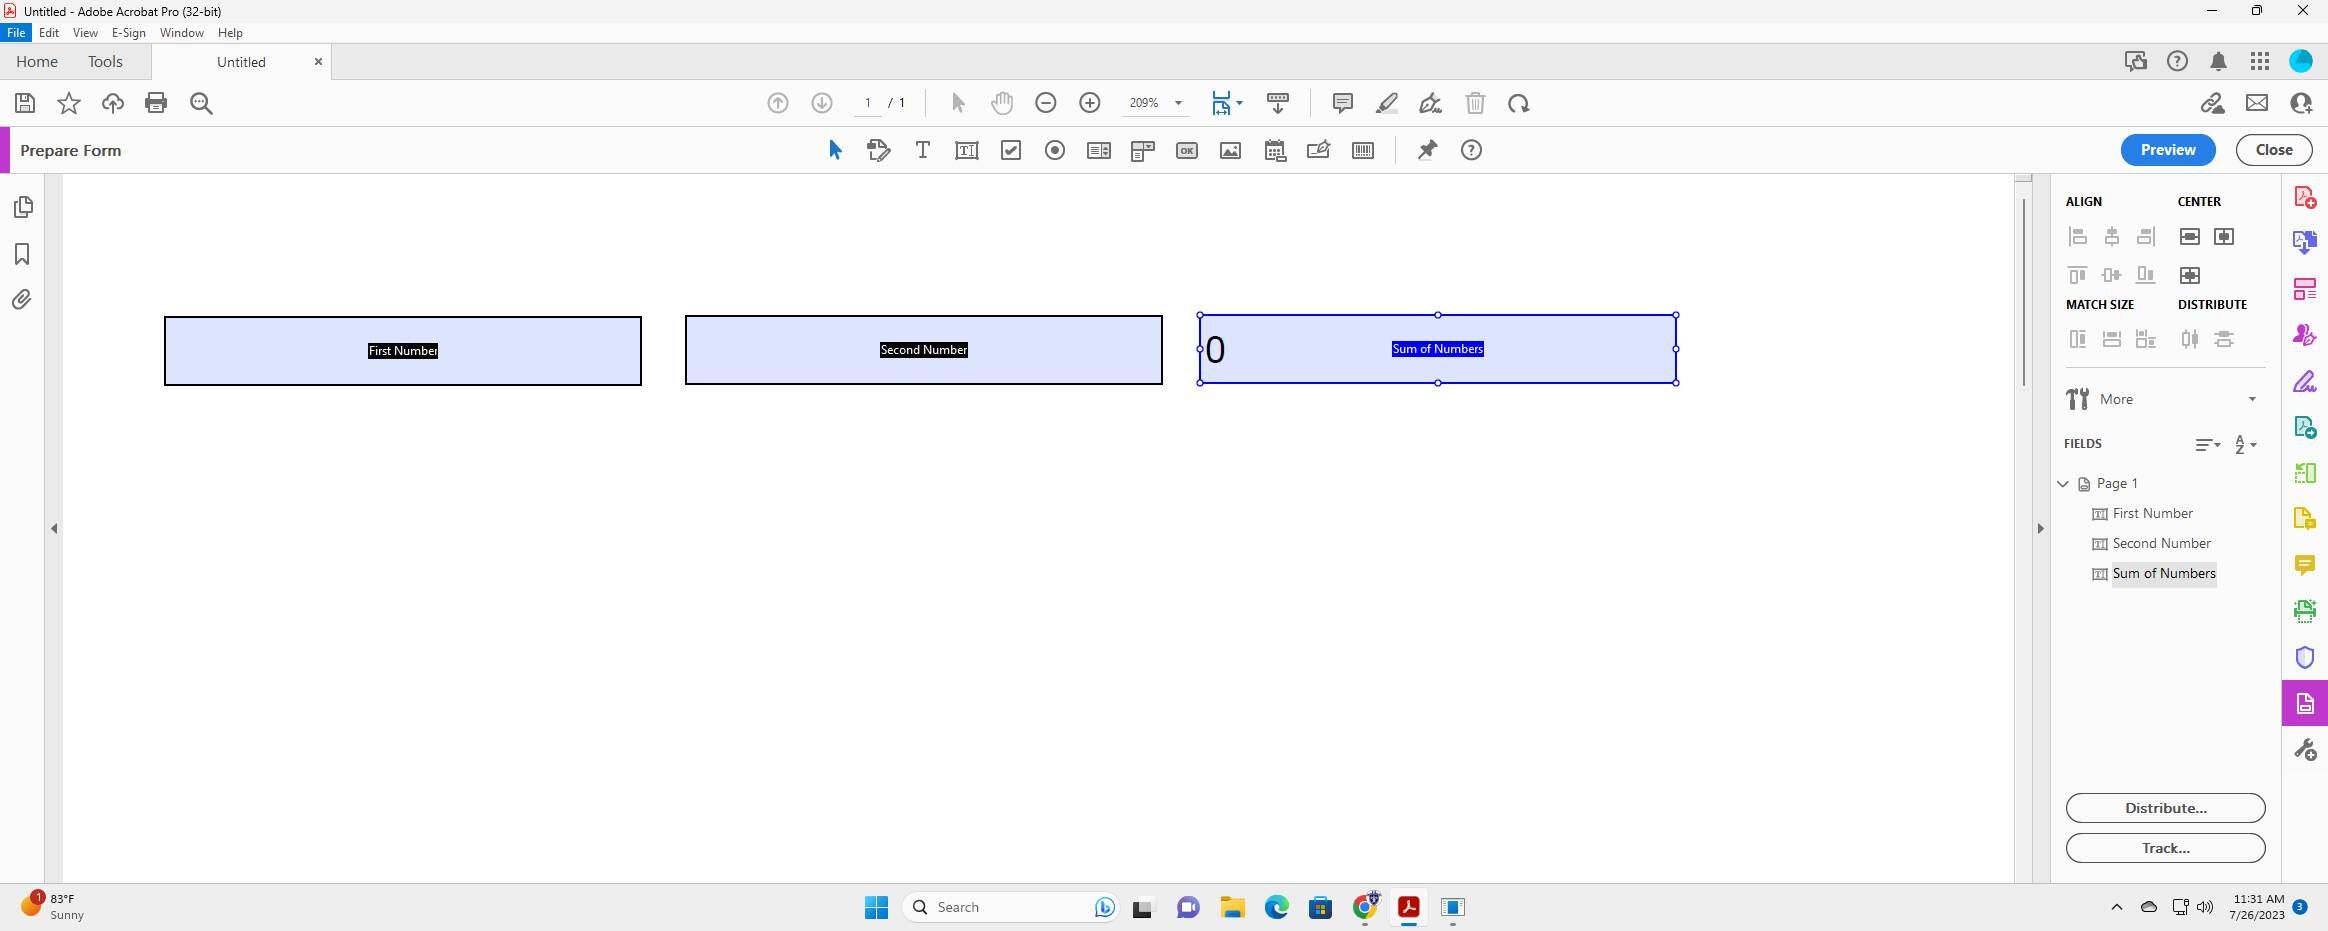This screenshot has width=2328, height=931.
Task: Collapse the left navigation pane arrow
Action: point(54,528)
